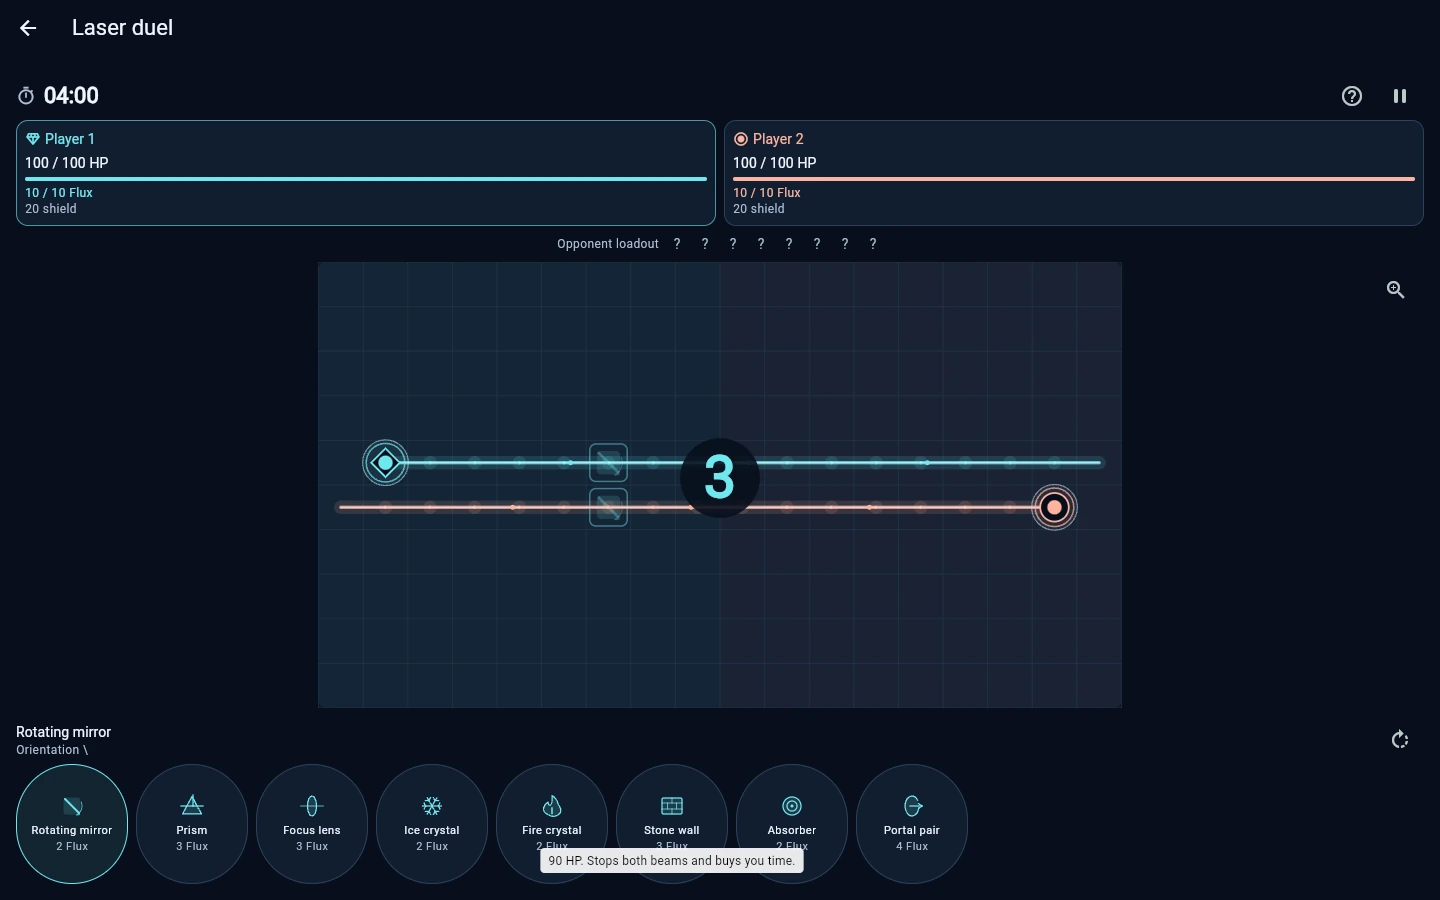Viewport: 1440px width, 900px height.
Task: Click the countdown number 3
Action: tap(720, 477)
